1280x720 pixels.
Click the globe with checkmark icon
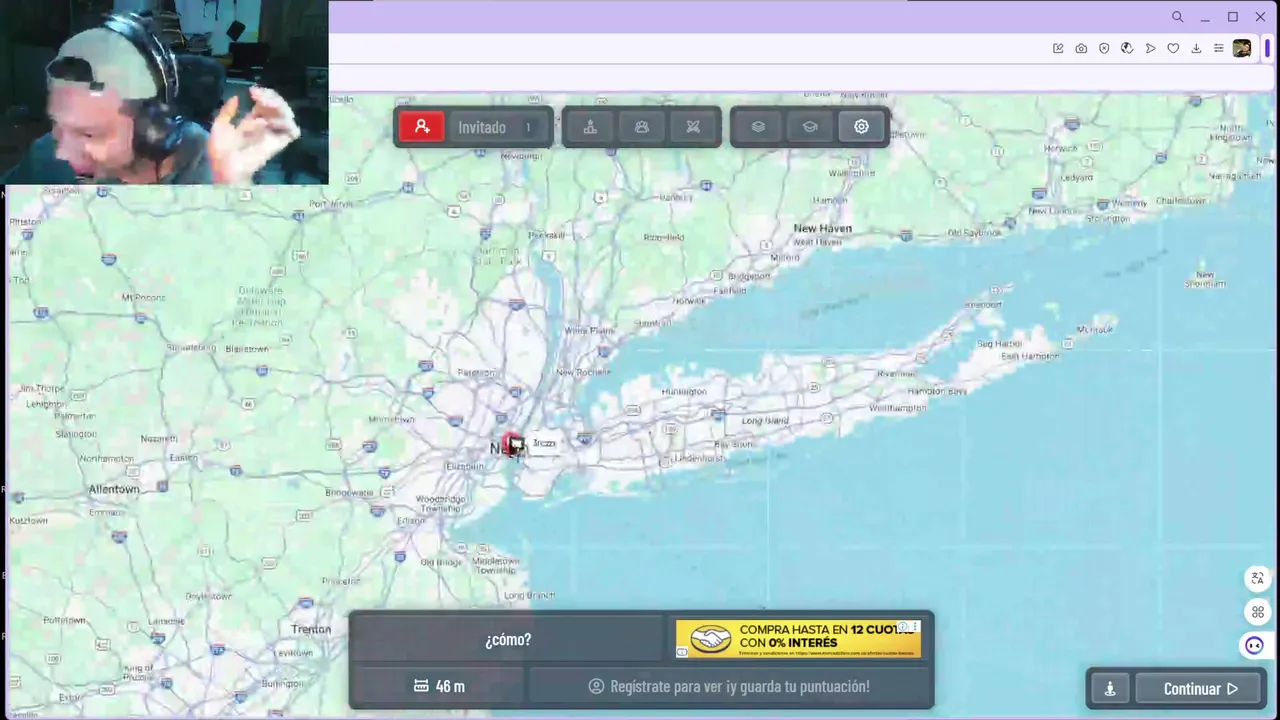(x=1127, y=48)
